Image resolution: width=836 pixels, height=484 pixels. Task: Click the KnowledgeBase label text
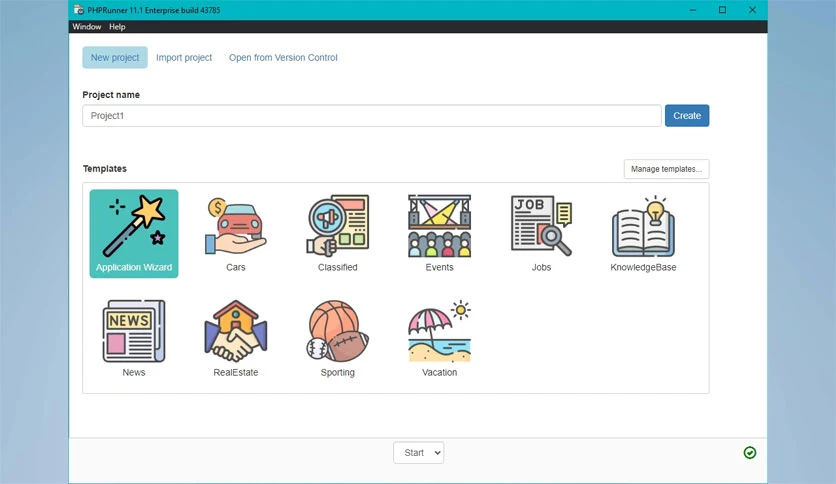tap(643, 267)
